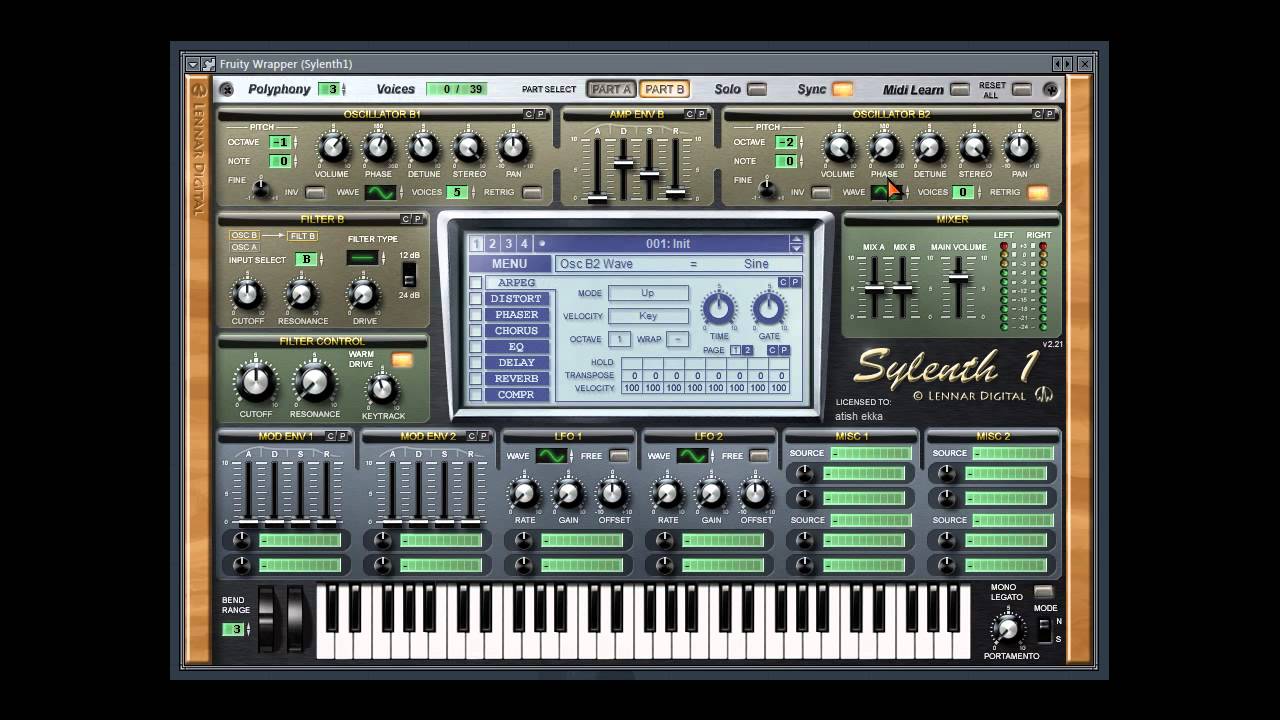Enable Free mode on LFO 1
The height and width of the screenshot is (720, 1280).
pos(619,456)
